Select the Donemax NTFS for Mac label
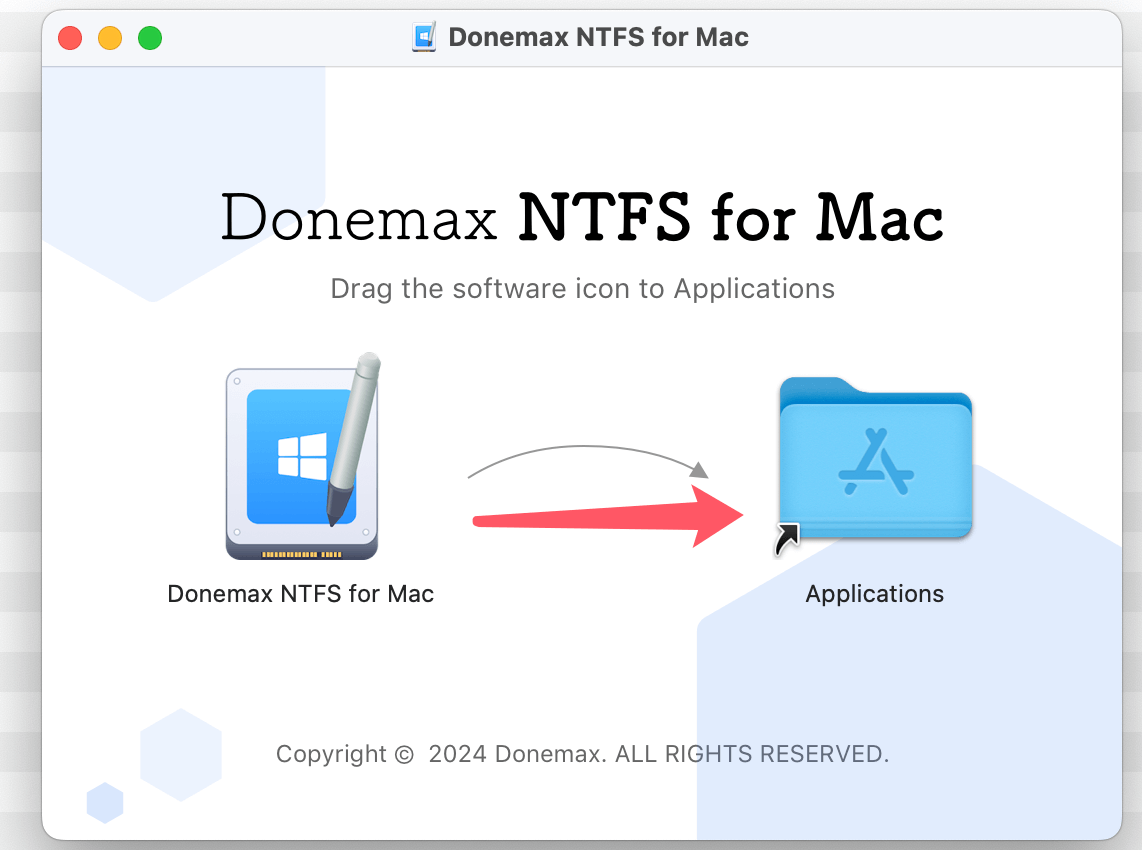Viewport: 1142px width, 850px height. (301, 593)
